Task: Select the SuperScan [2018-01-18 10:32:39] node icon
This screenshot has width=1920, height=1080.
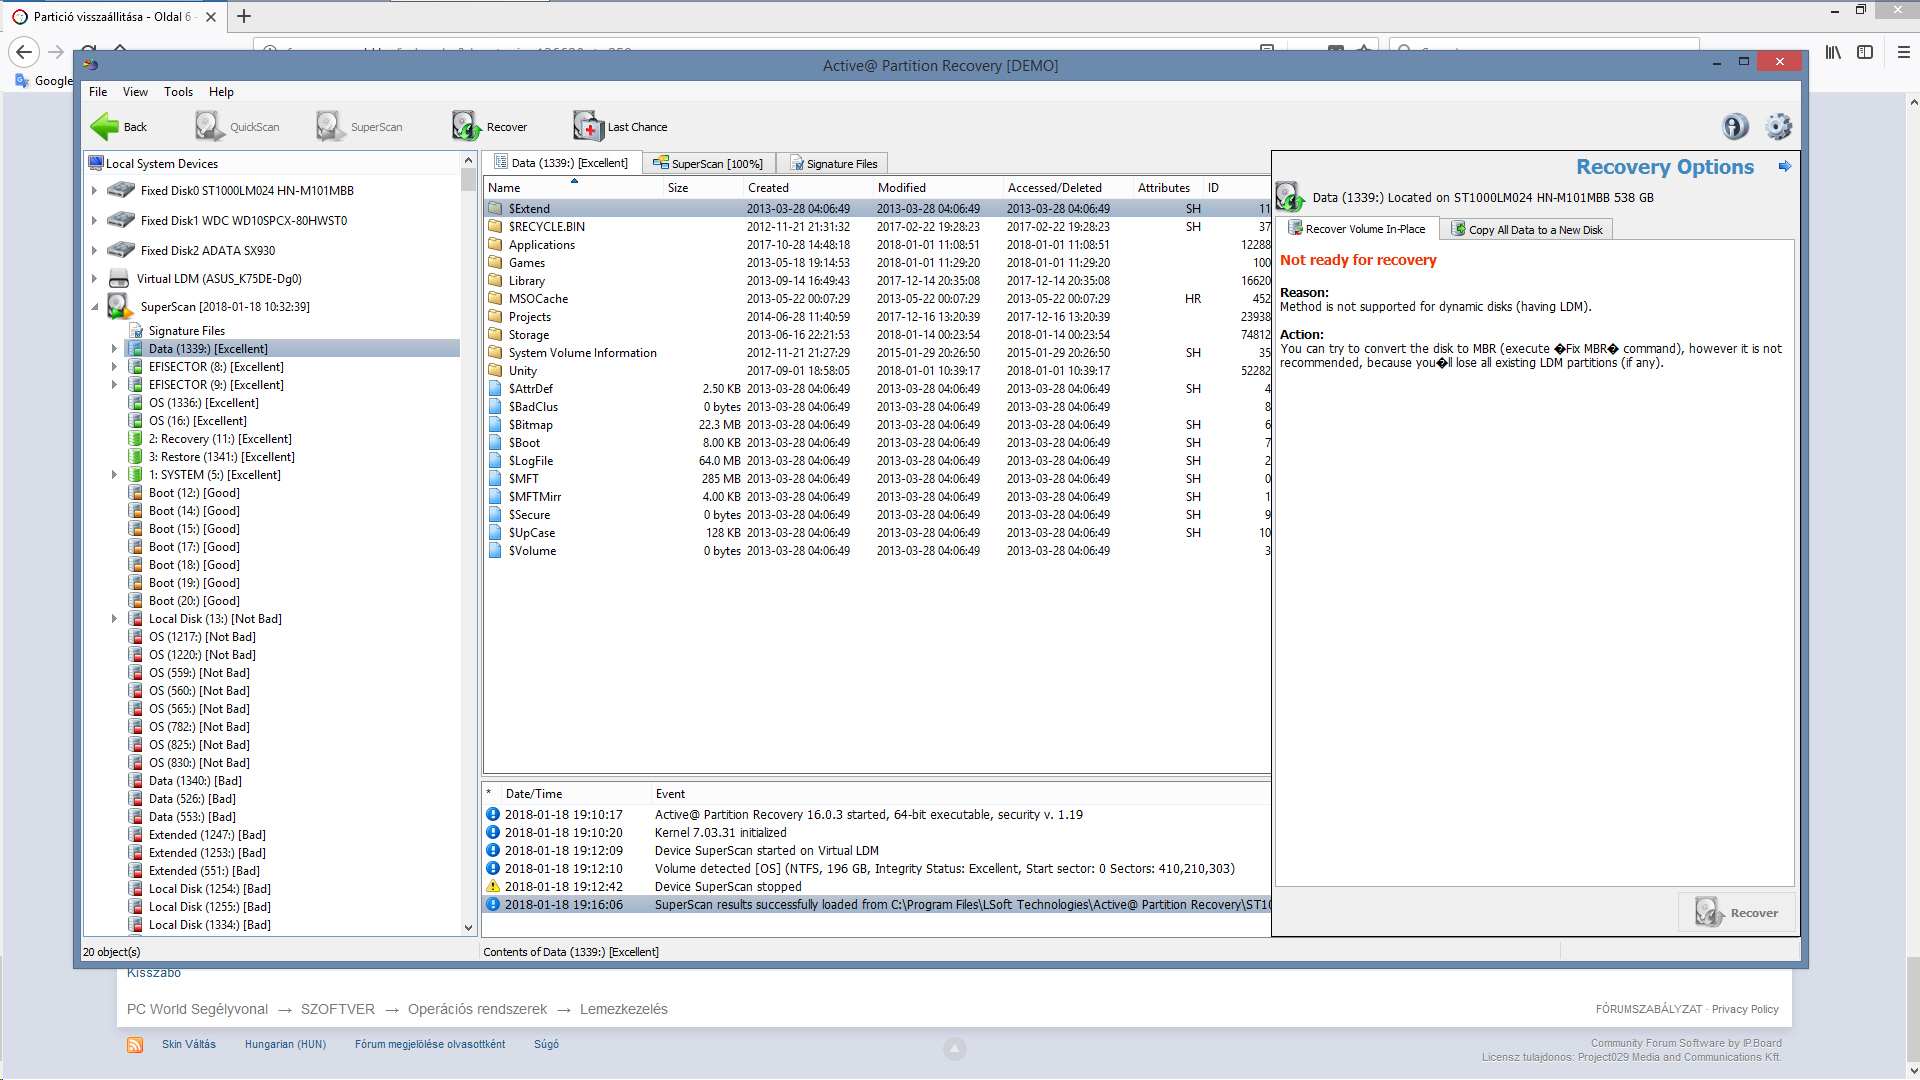Action: [121, 306]
